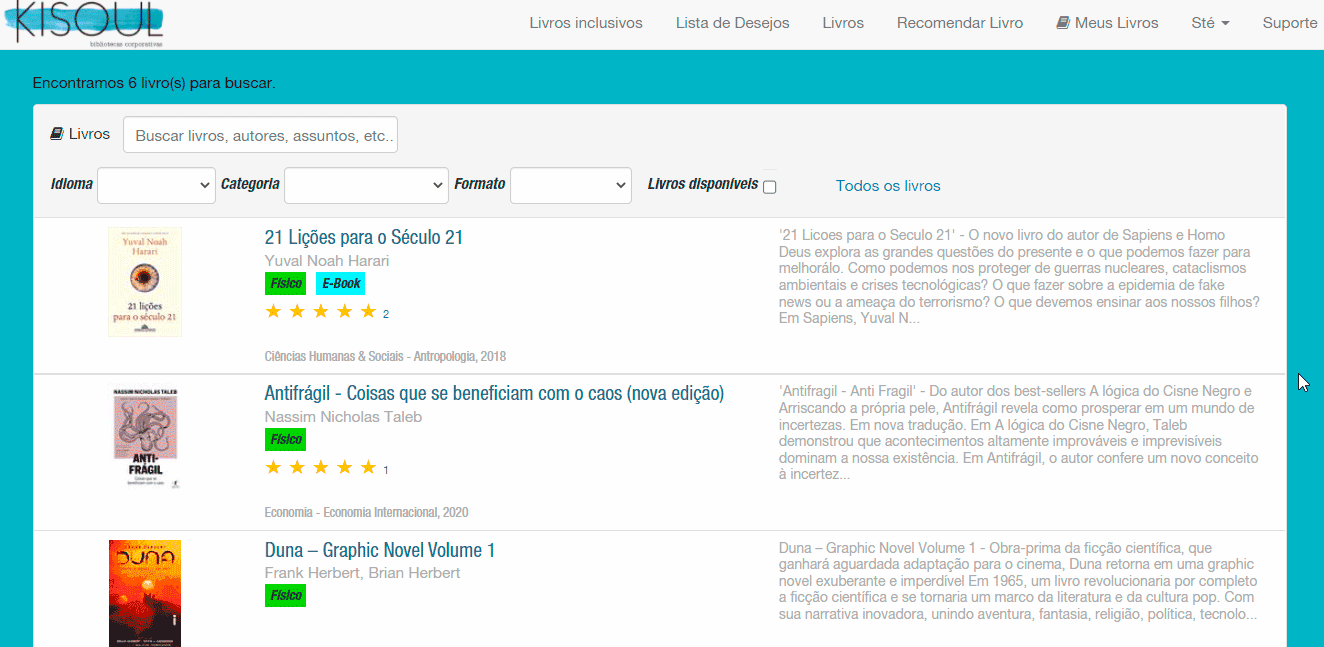
Task: Click Físico tag on 21 Lições book
Action: 286,284
